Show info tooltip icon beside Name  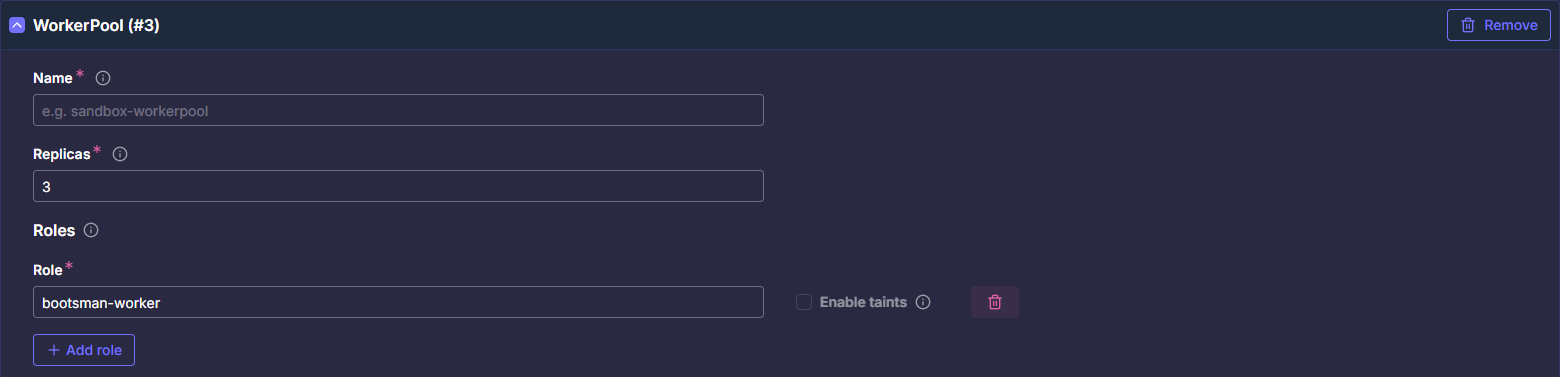click(103, 78)
